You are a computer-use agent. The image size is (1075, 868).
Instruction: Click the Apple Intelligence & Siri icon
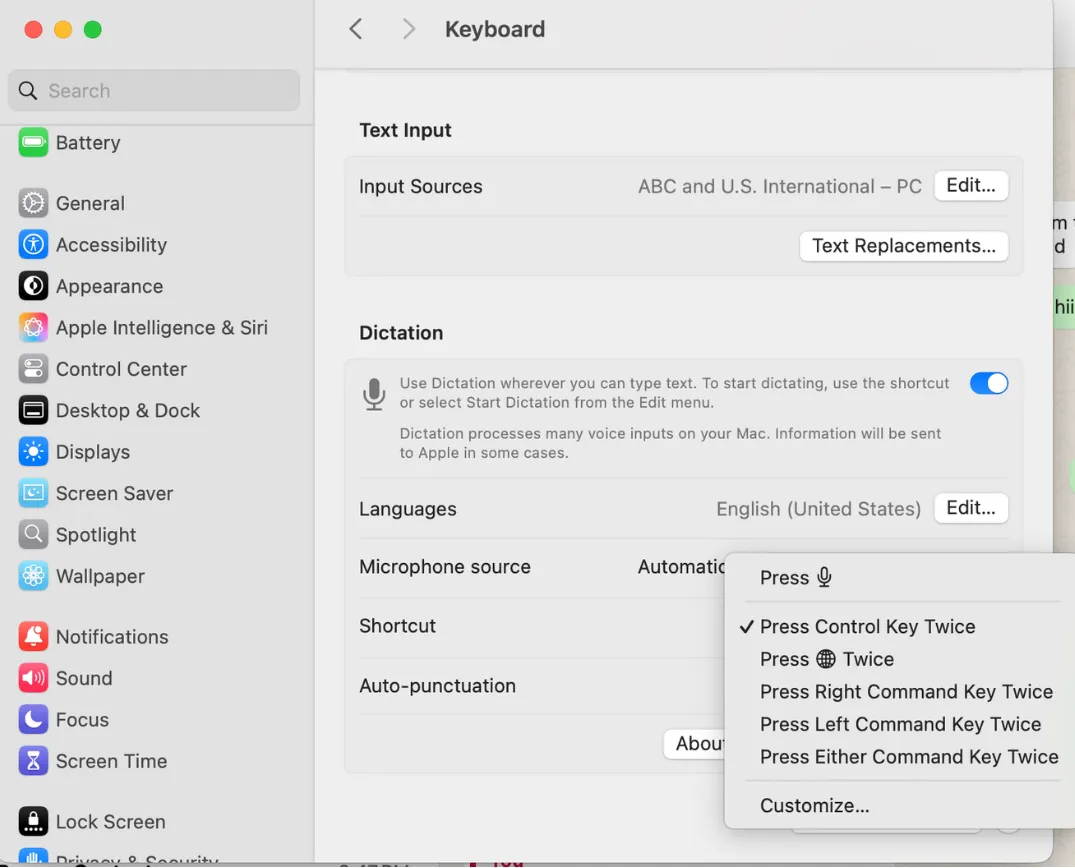coord(33,328)
